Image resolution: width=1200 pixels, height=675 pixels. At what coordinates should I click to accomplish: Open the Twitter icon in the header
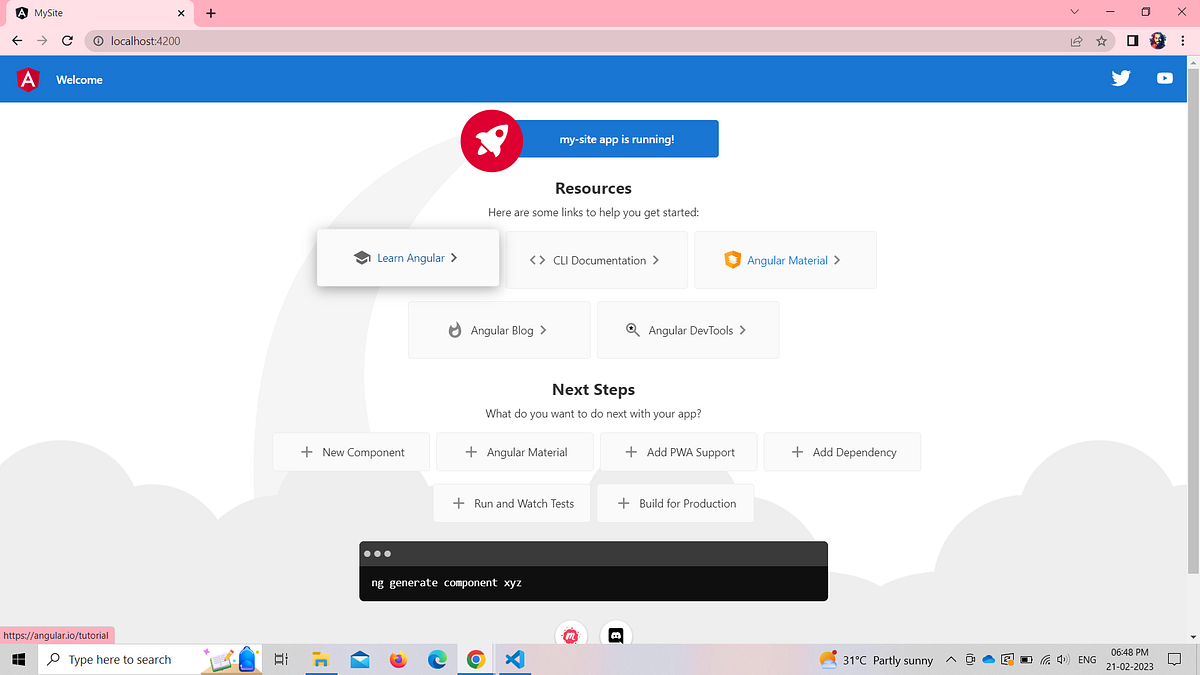(x=1120, y=77)
